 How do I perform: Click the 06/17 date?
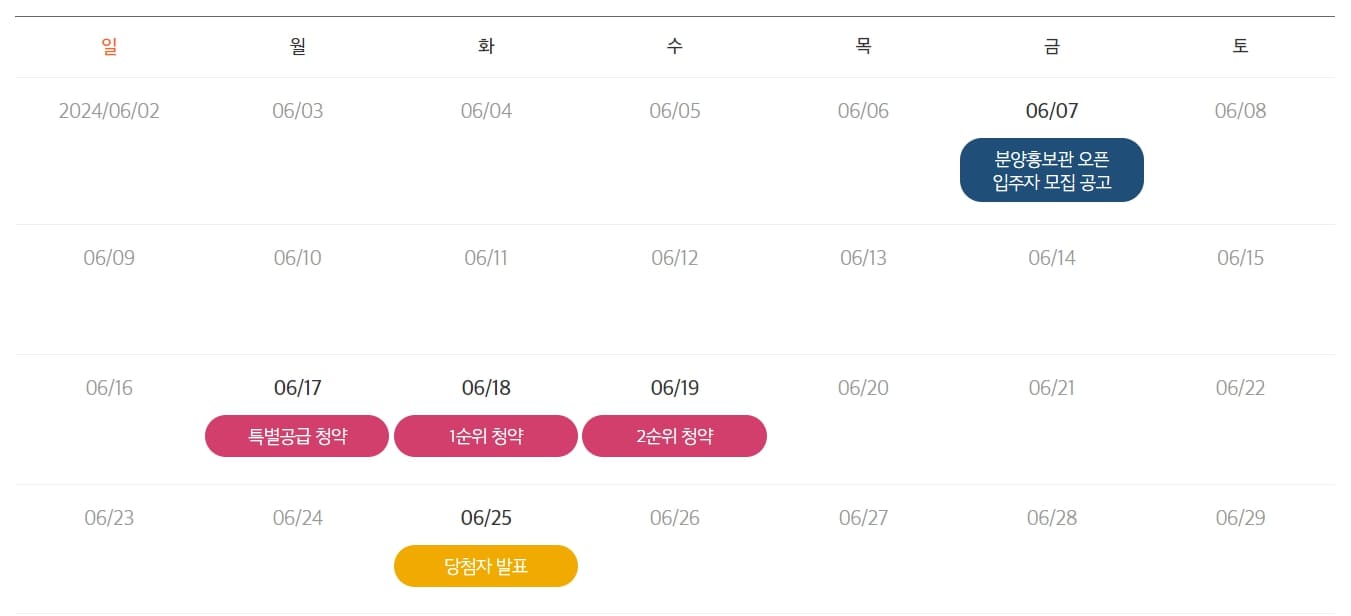click(298, 388)
